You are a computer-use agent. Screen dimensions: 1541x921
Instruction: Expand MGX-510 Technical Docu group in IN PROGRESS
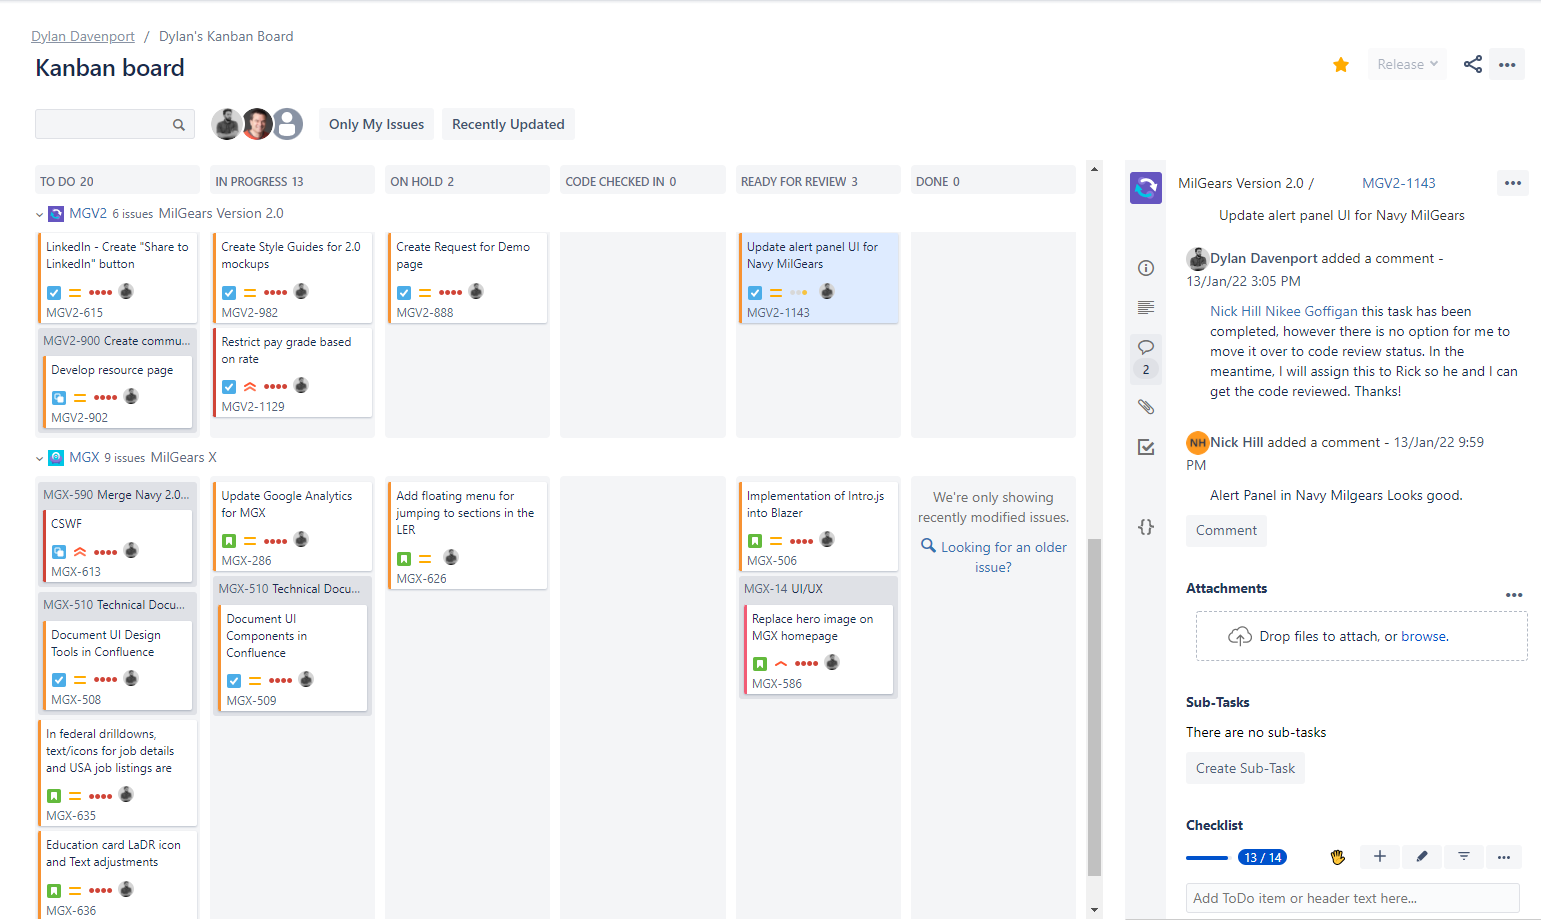point(291,589)
